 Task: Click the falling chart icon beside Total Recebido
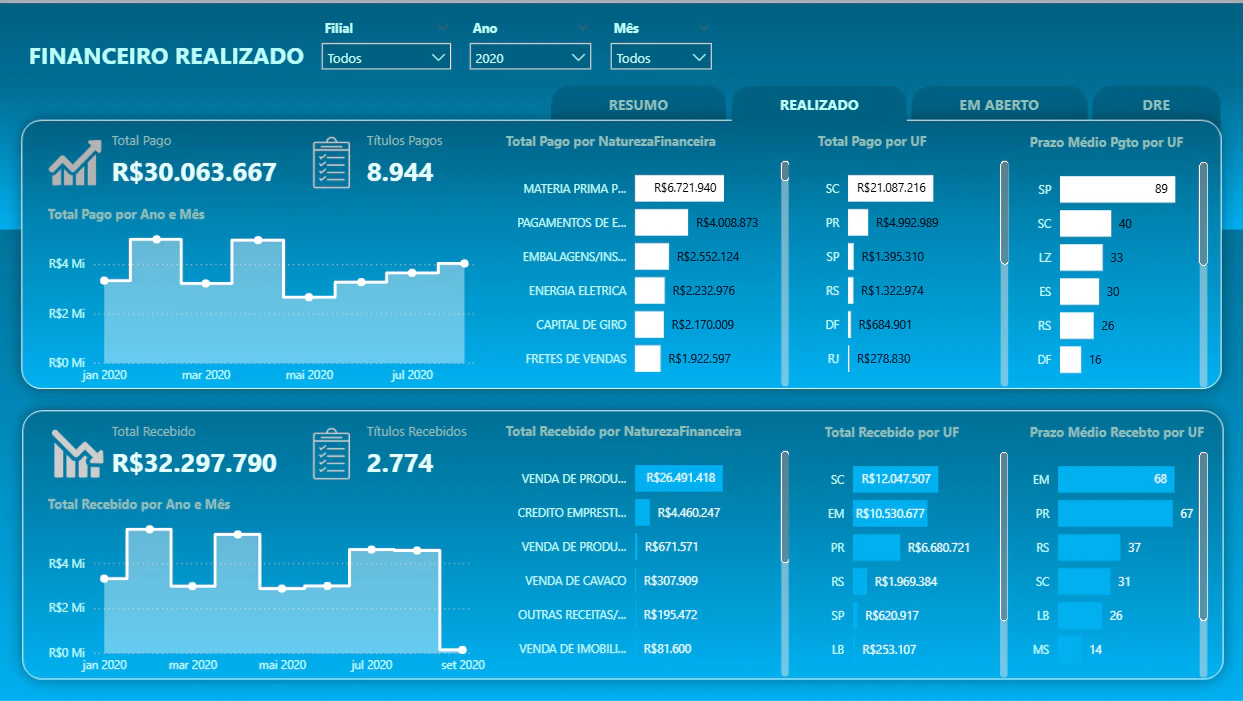click(x=75, y=454)
